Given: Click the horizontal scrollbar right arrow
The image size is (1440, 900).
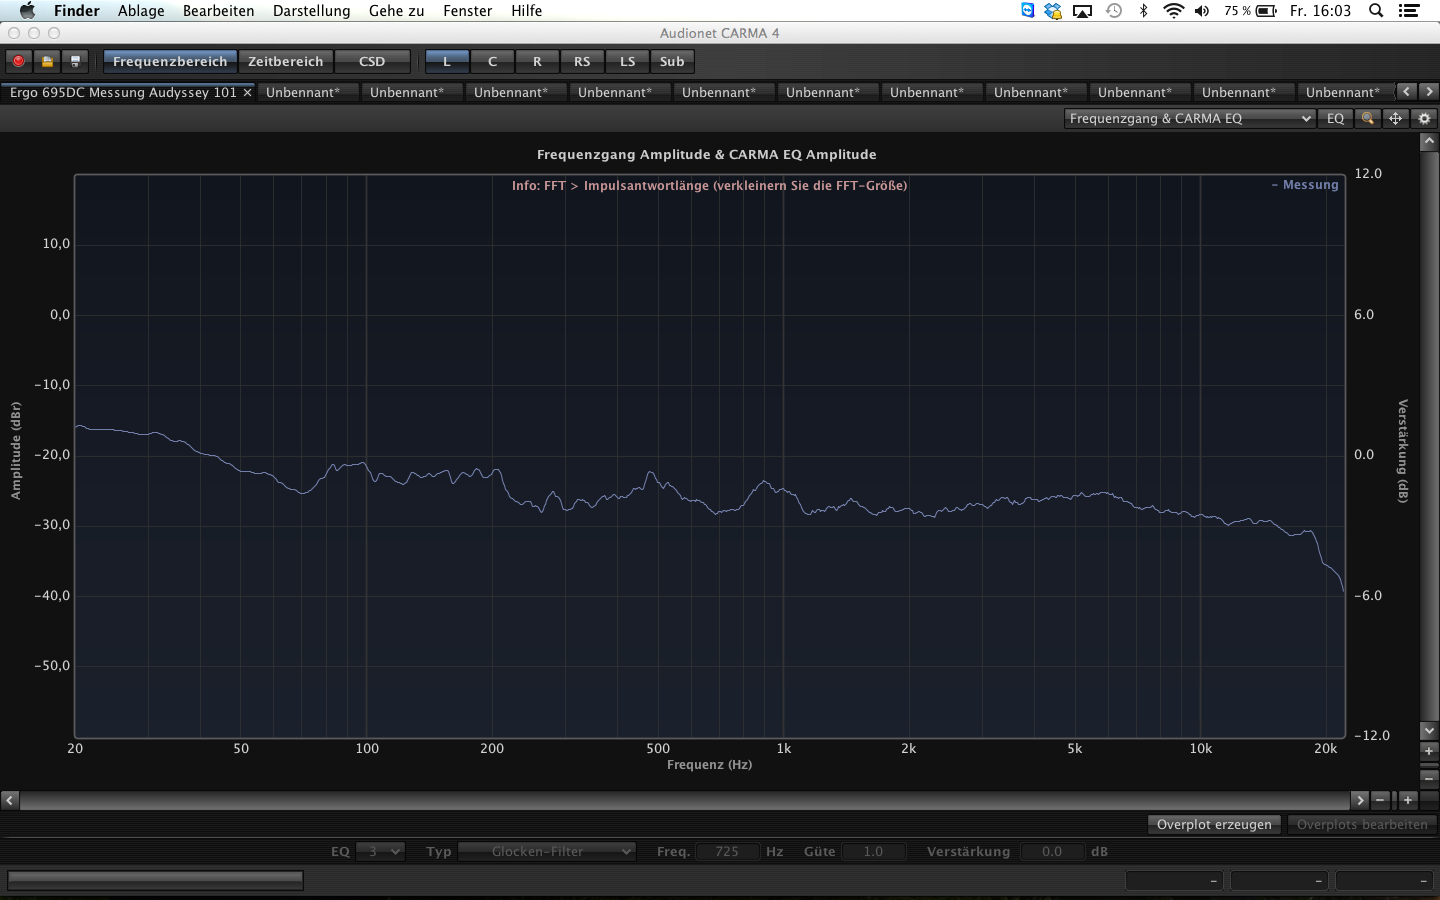Looking at the screenshot, I should 1359,800.
